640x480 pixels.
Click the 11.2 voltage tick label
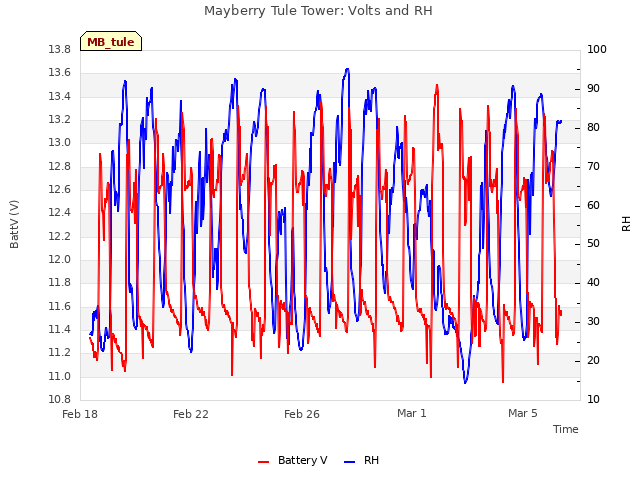(x=59, y=353)
